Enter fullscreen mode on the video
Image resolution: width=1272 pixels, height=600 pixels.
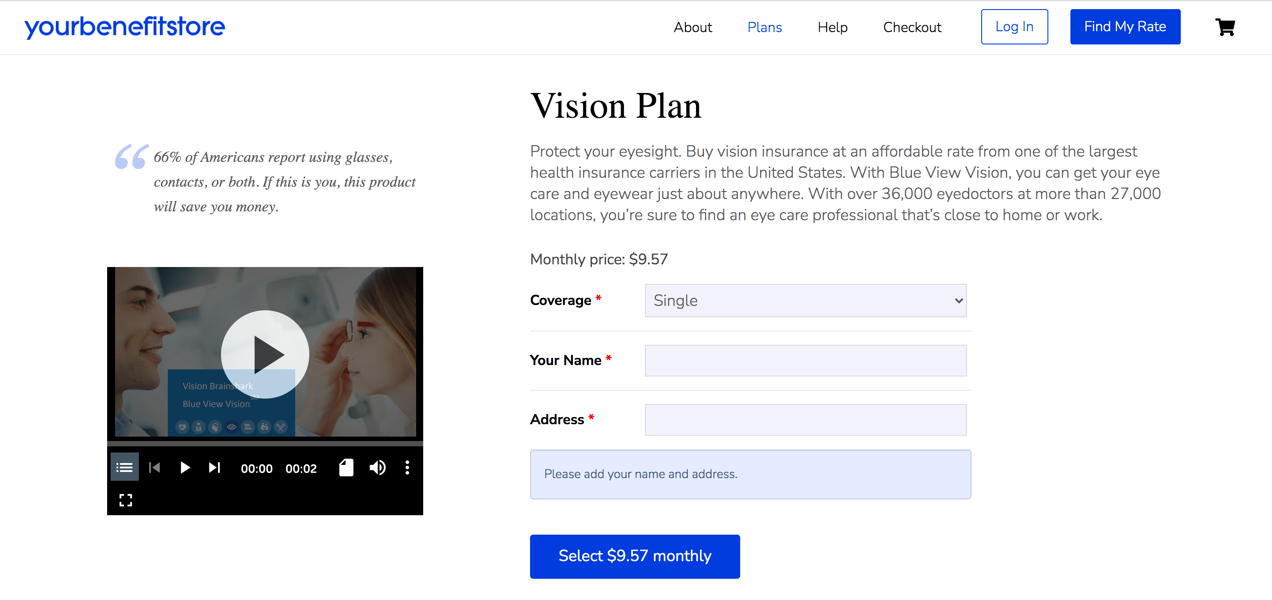pyautogui.click(x=126, y=500)
